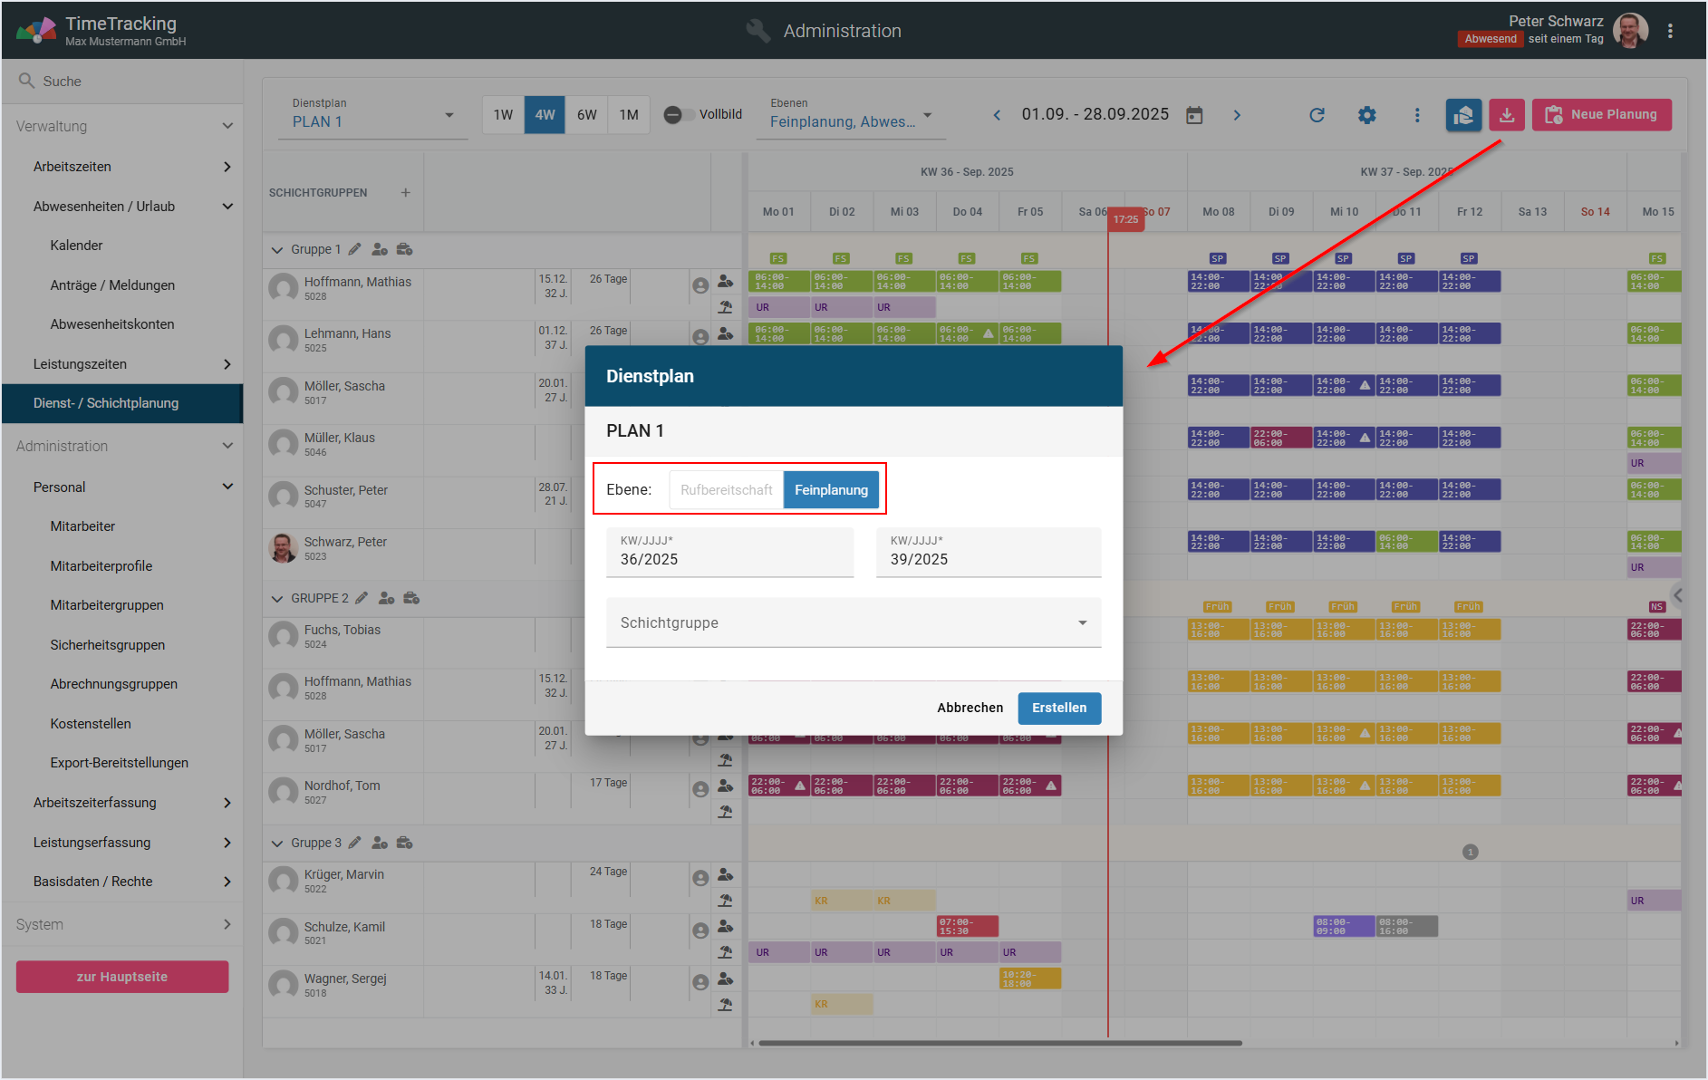Switch to the 6W view tab
This screenshot has width=1708, height=1080.
[x=587, y=115]
